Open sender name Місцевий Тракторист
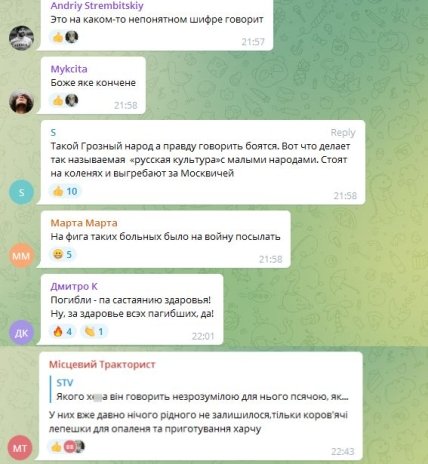The height and width of the screenshot is (464, 428). tap(102, 364)
